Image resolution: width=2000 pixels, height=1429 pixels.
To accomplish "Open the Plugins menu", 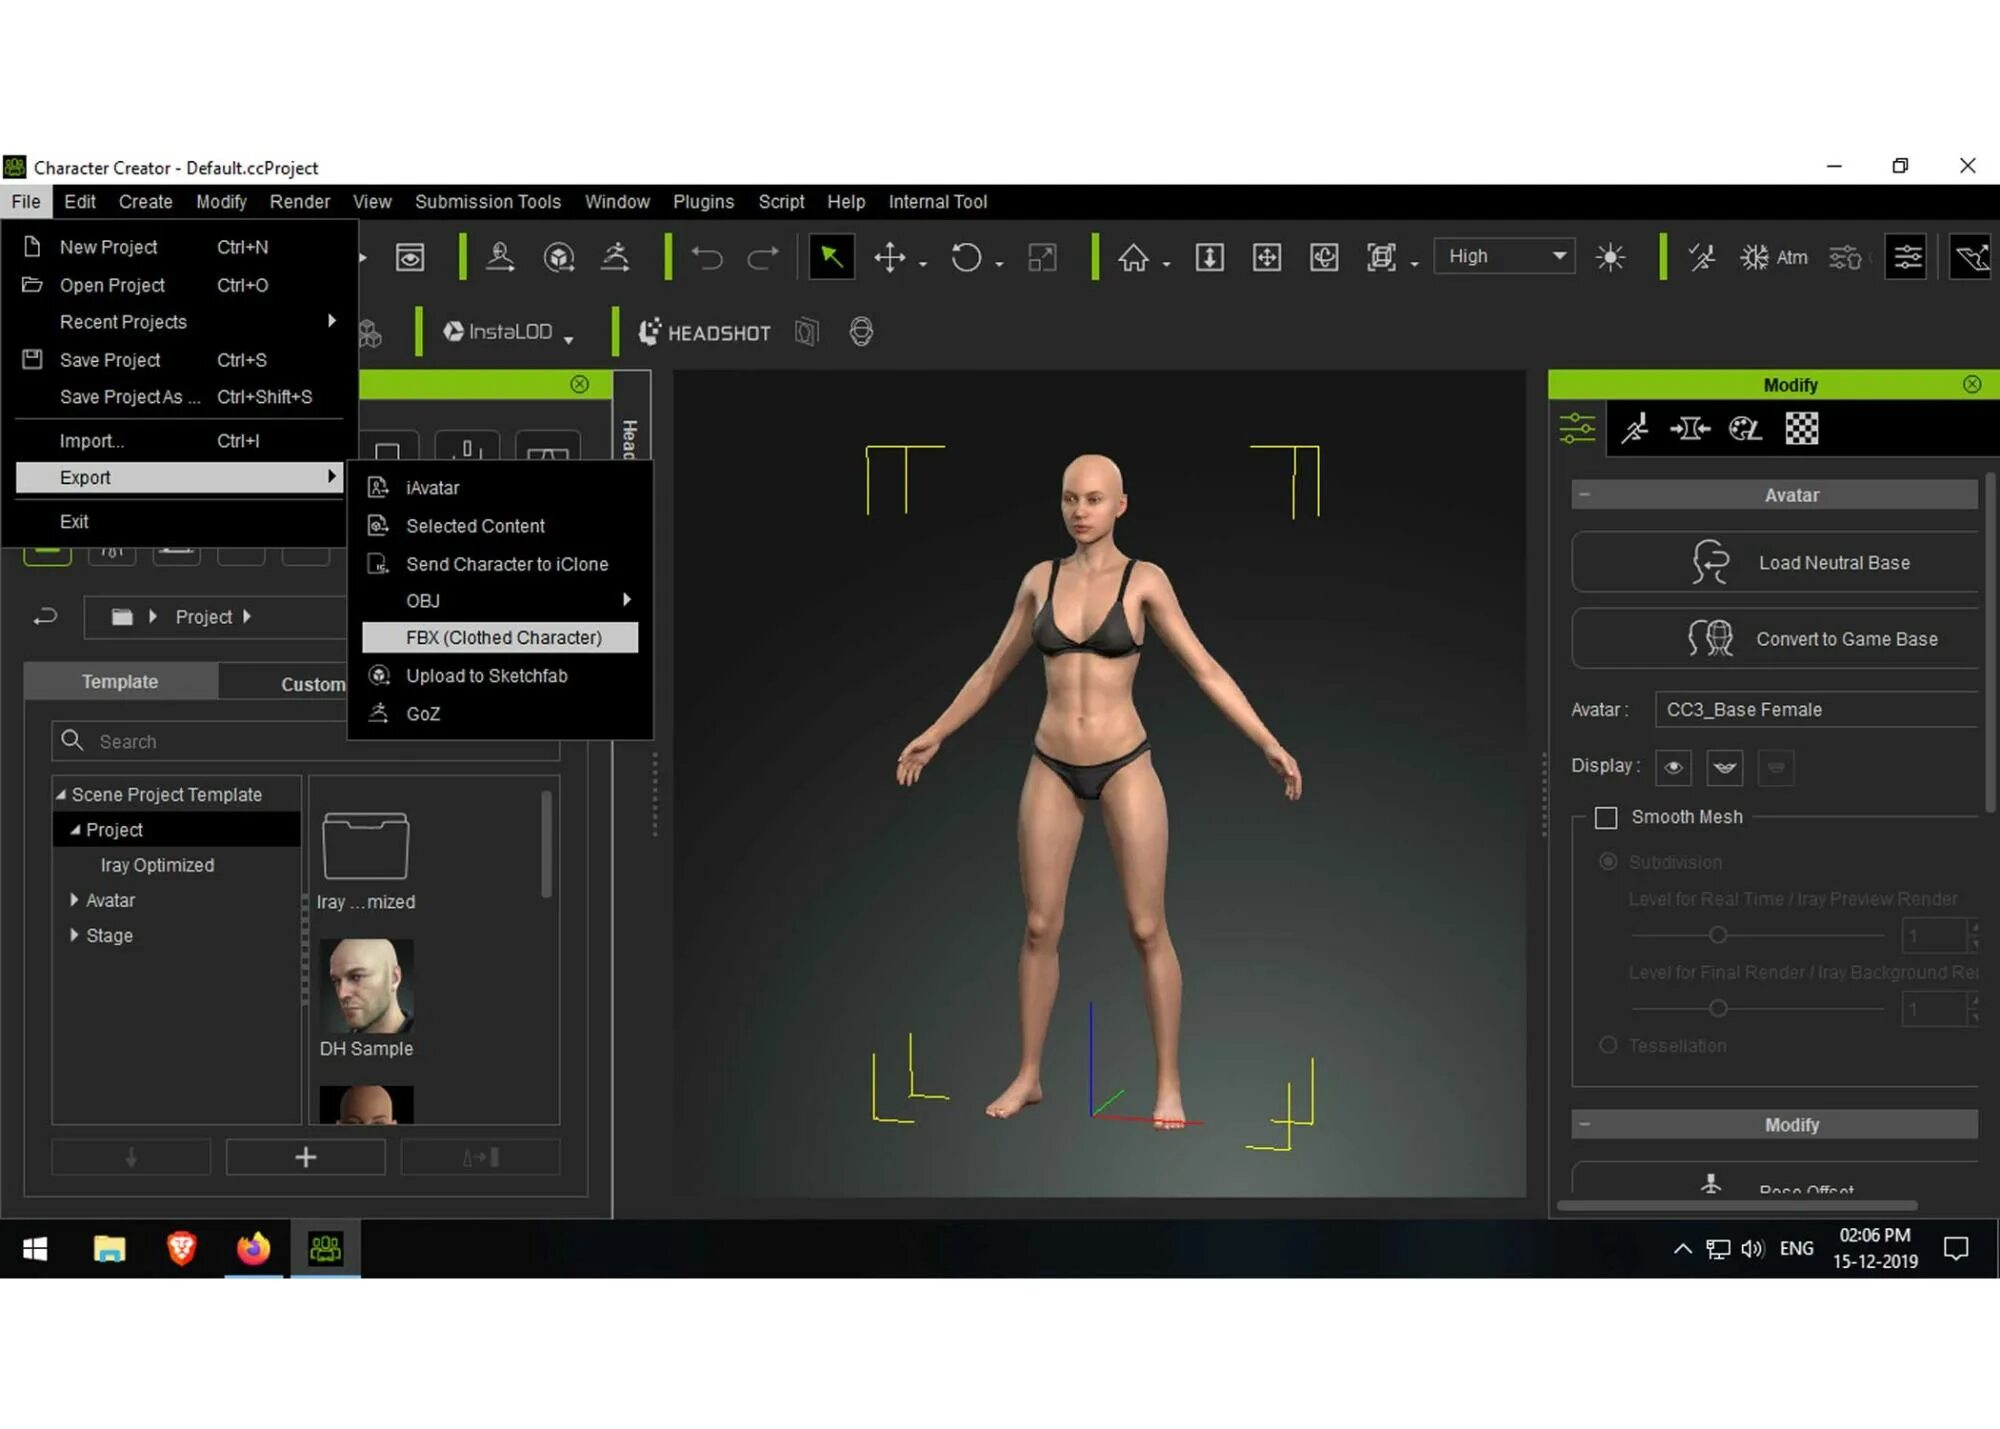I will coord(703,201).
